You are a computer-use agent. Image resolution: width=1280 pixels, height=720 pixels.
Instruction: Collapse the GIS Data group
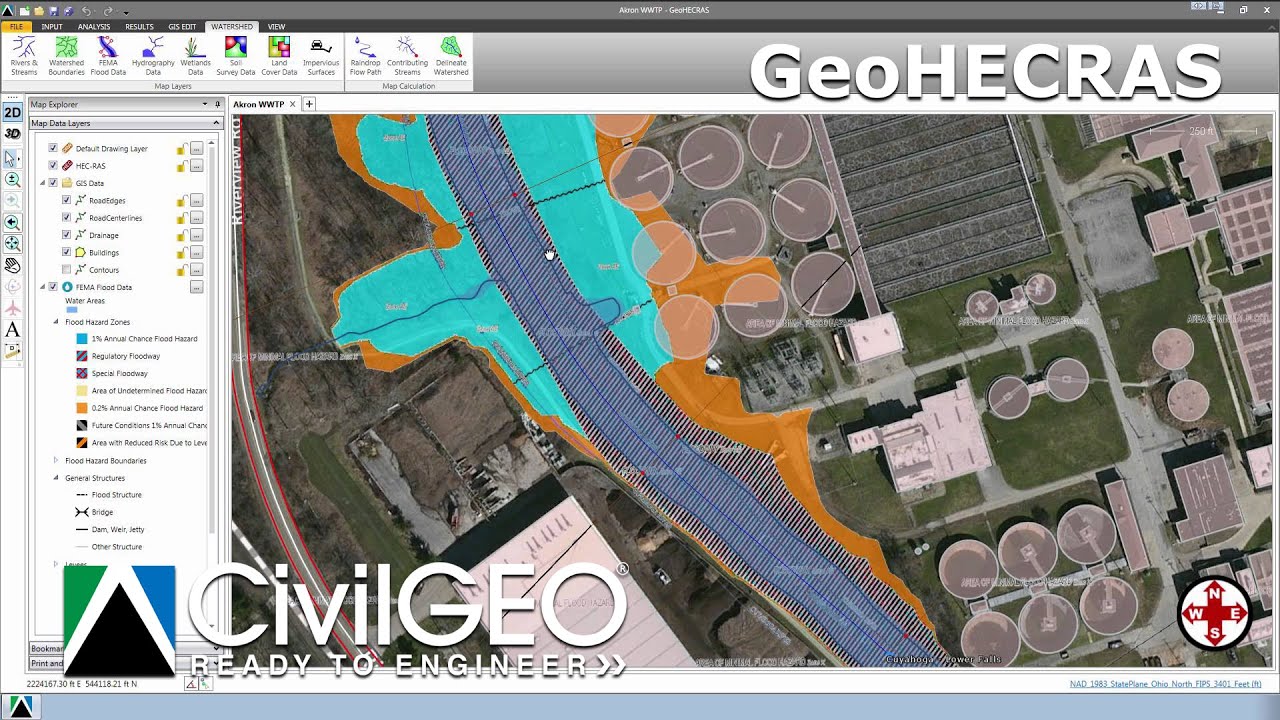[x=43, y=183]
